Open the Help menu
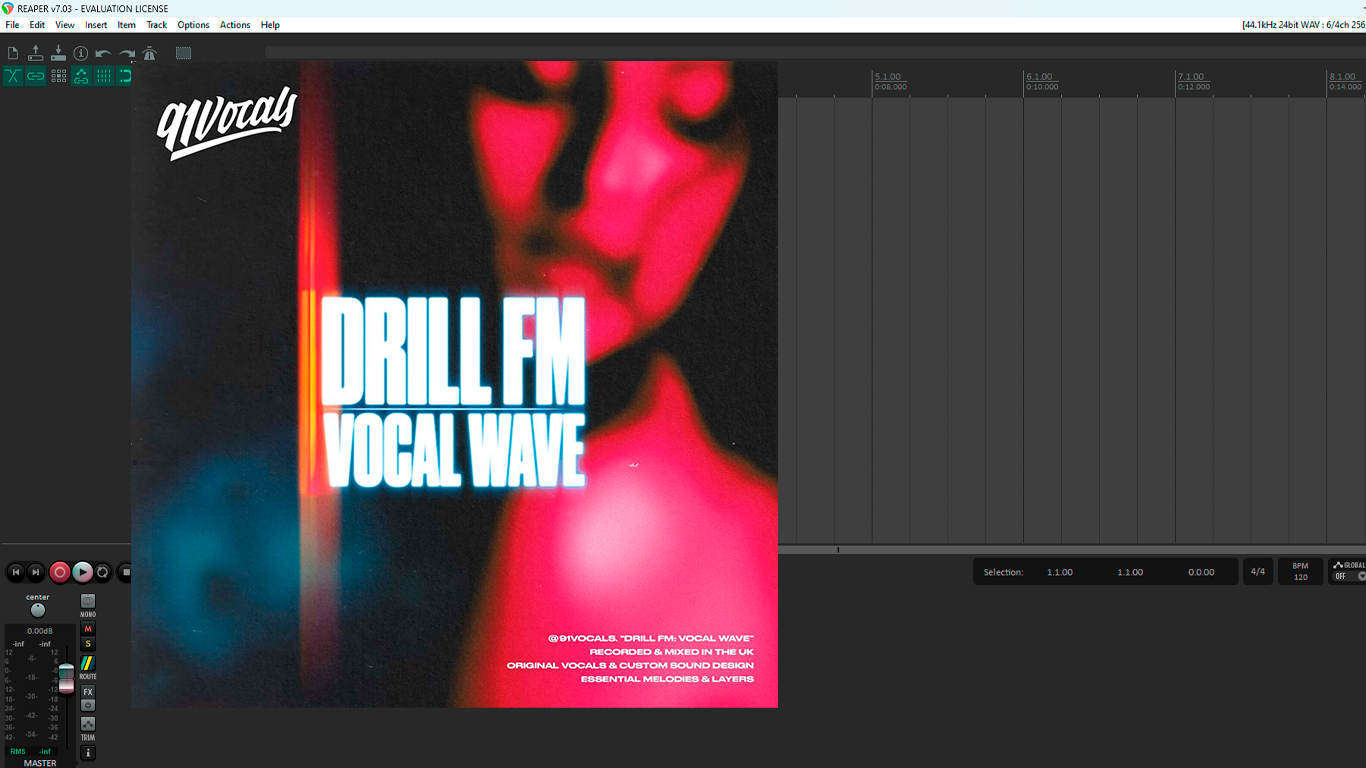Image resolution: width=1366 pixels, height=768 pixels. point(270,25)
